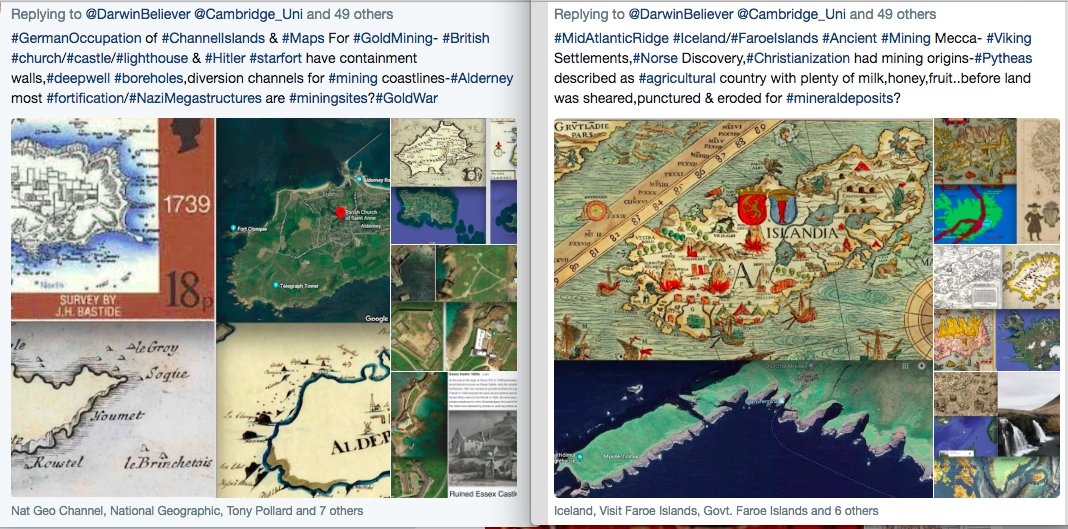Click the #Hitler hashtag
This screenshot has height=529, width=1068.
[224, 59]
